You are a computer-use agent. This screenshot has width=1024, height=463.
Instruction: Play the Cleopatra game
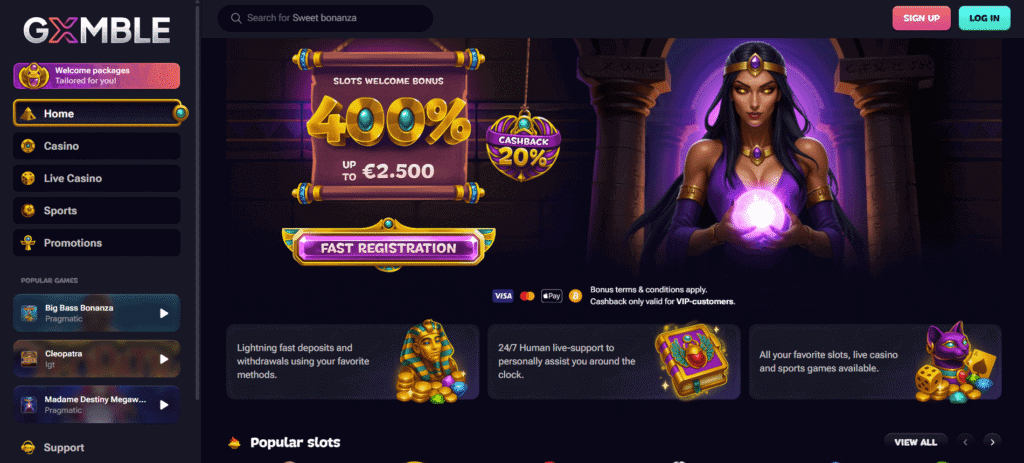(164, 359)
